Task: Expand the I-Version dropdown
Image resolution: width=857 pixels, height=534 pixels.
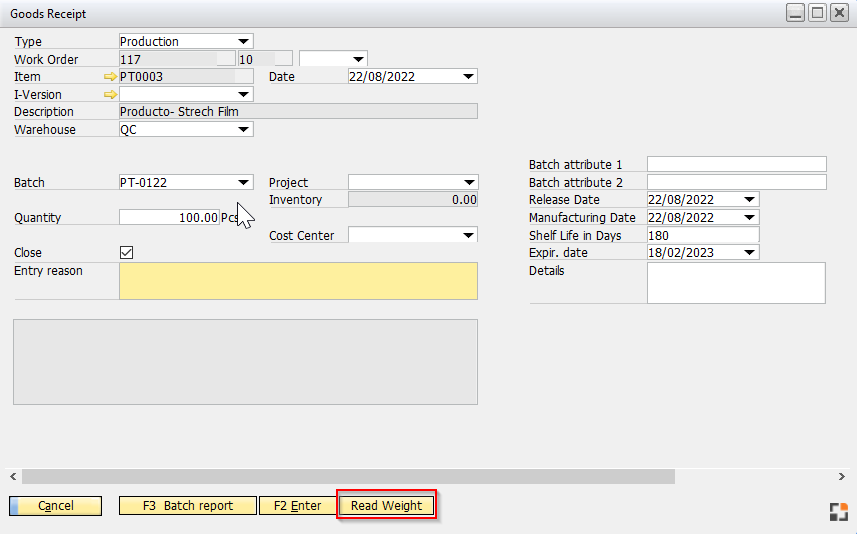Action: 244,95
